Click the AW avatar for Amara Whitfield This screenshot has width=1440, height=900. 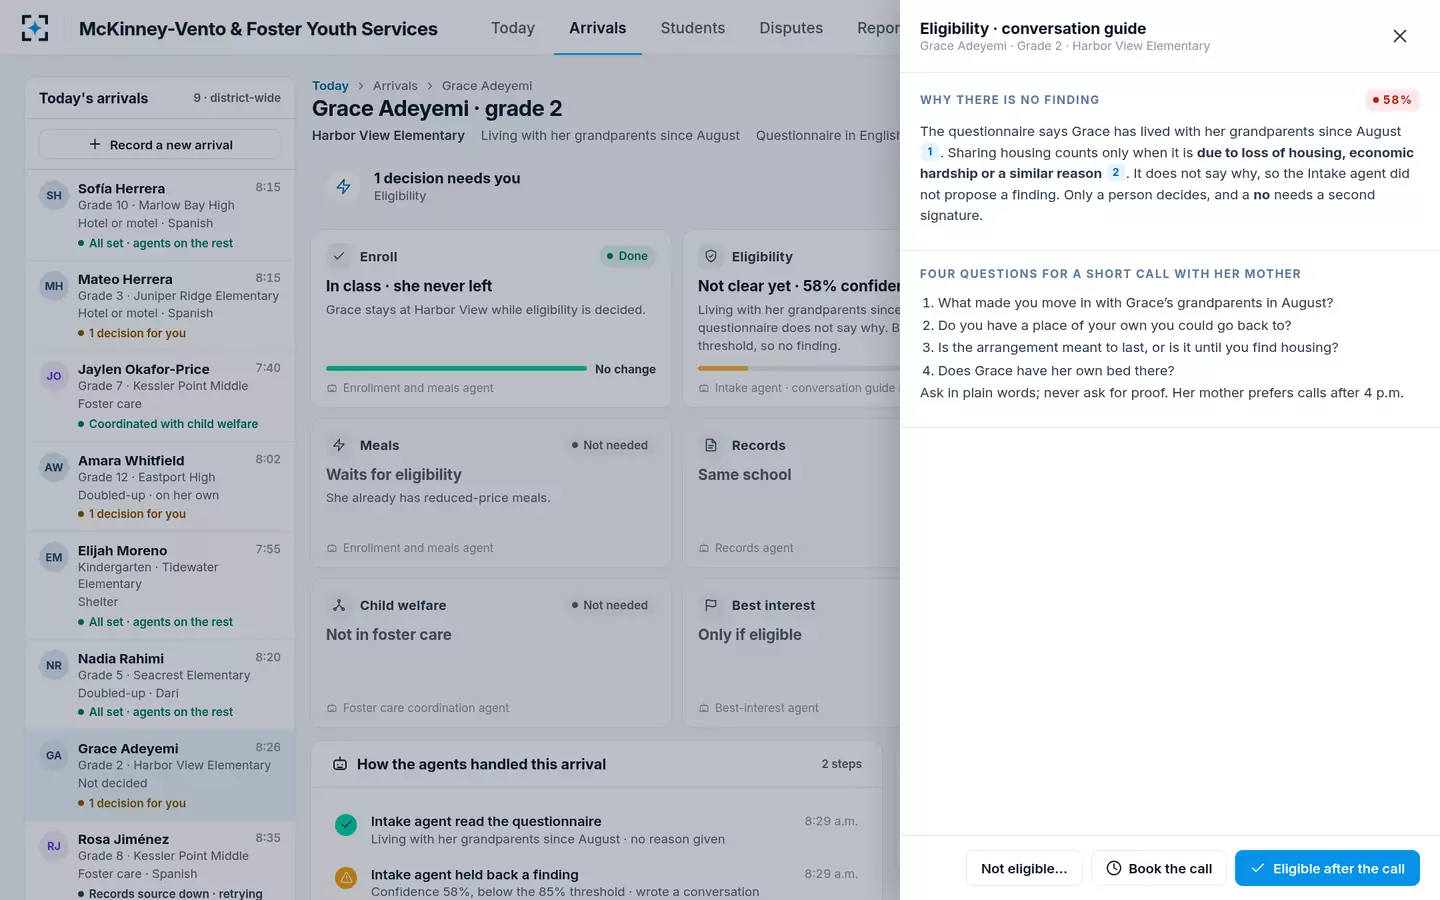(x=54, y=467)
